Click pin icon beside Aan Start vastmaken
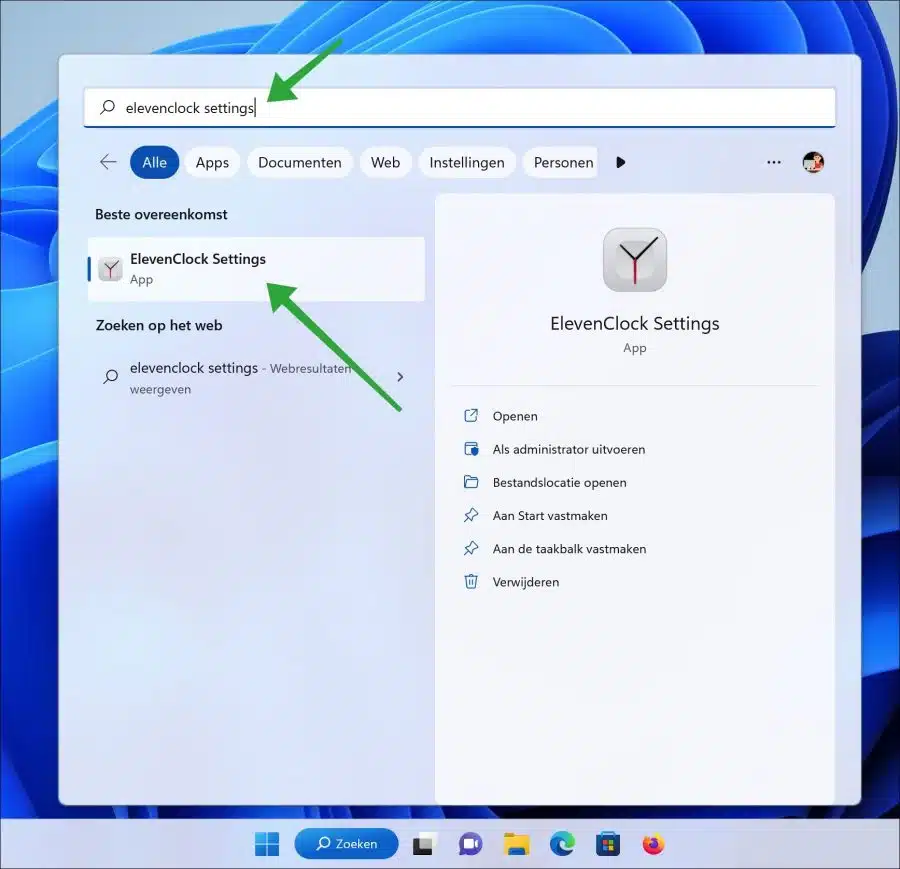Image resolution: width=900 pixels, height=869 pixels. (x=471, y=515)
